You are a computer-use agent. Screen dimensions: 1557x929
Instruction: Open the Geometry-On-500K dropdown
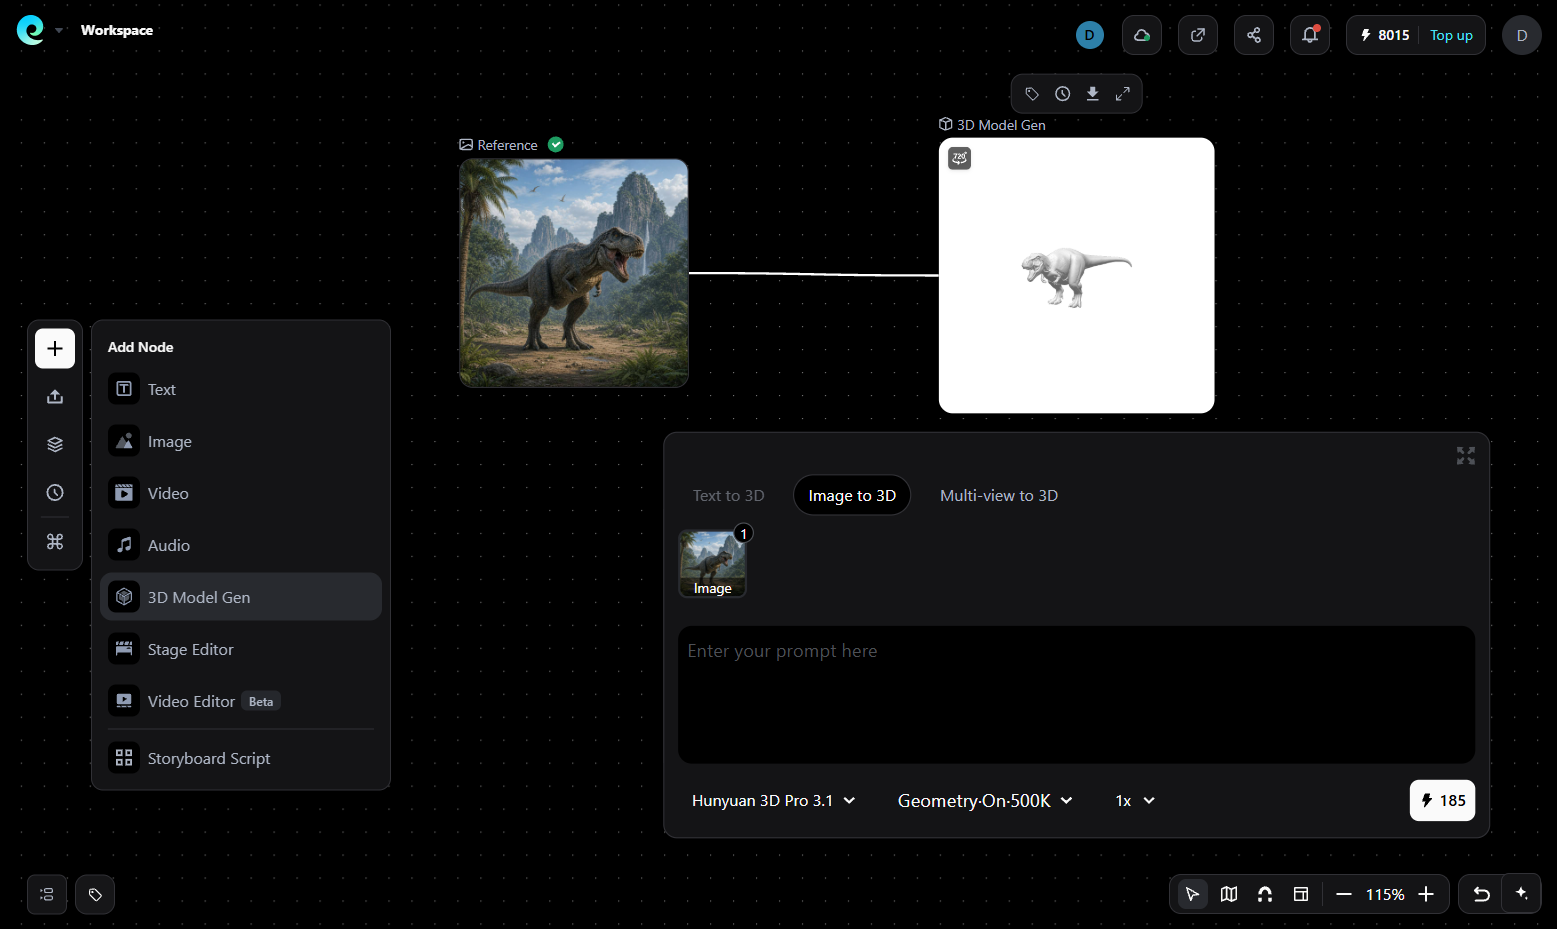click(985, 801)
